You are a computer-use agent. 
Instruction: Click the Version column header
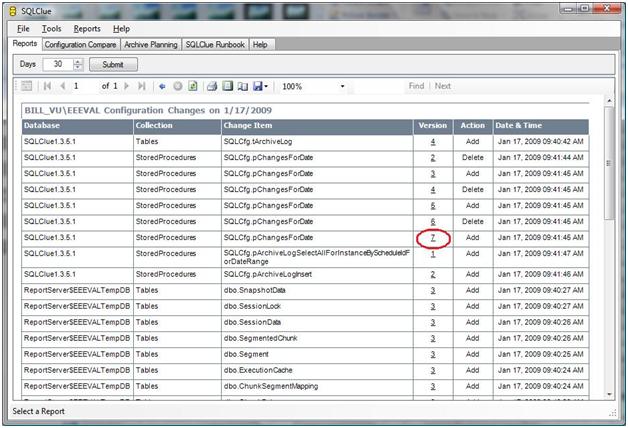click(433, 126)
